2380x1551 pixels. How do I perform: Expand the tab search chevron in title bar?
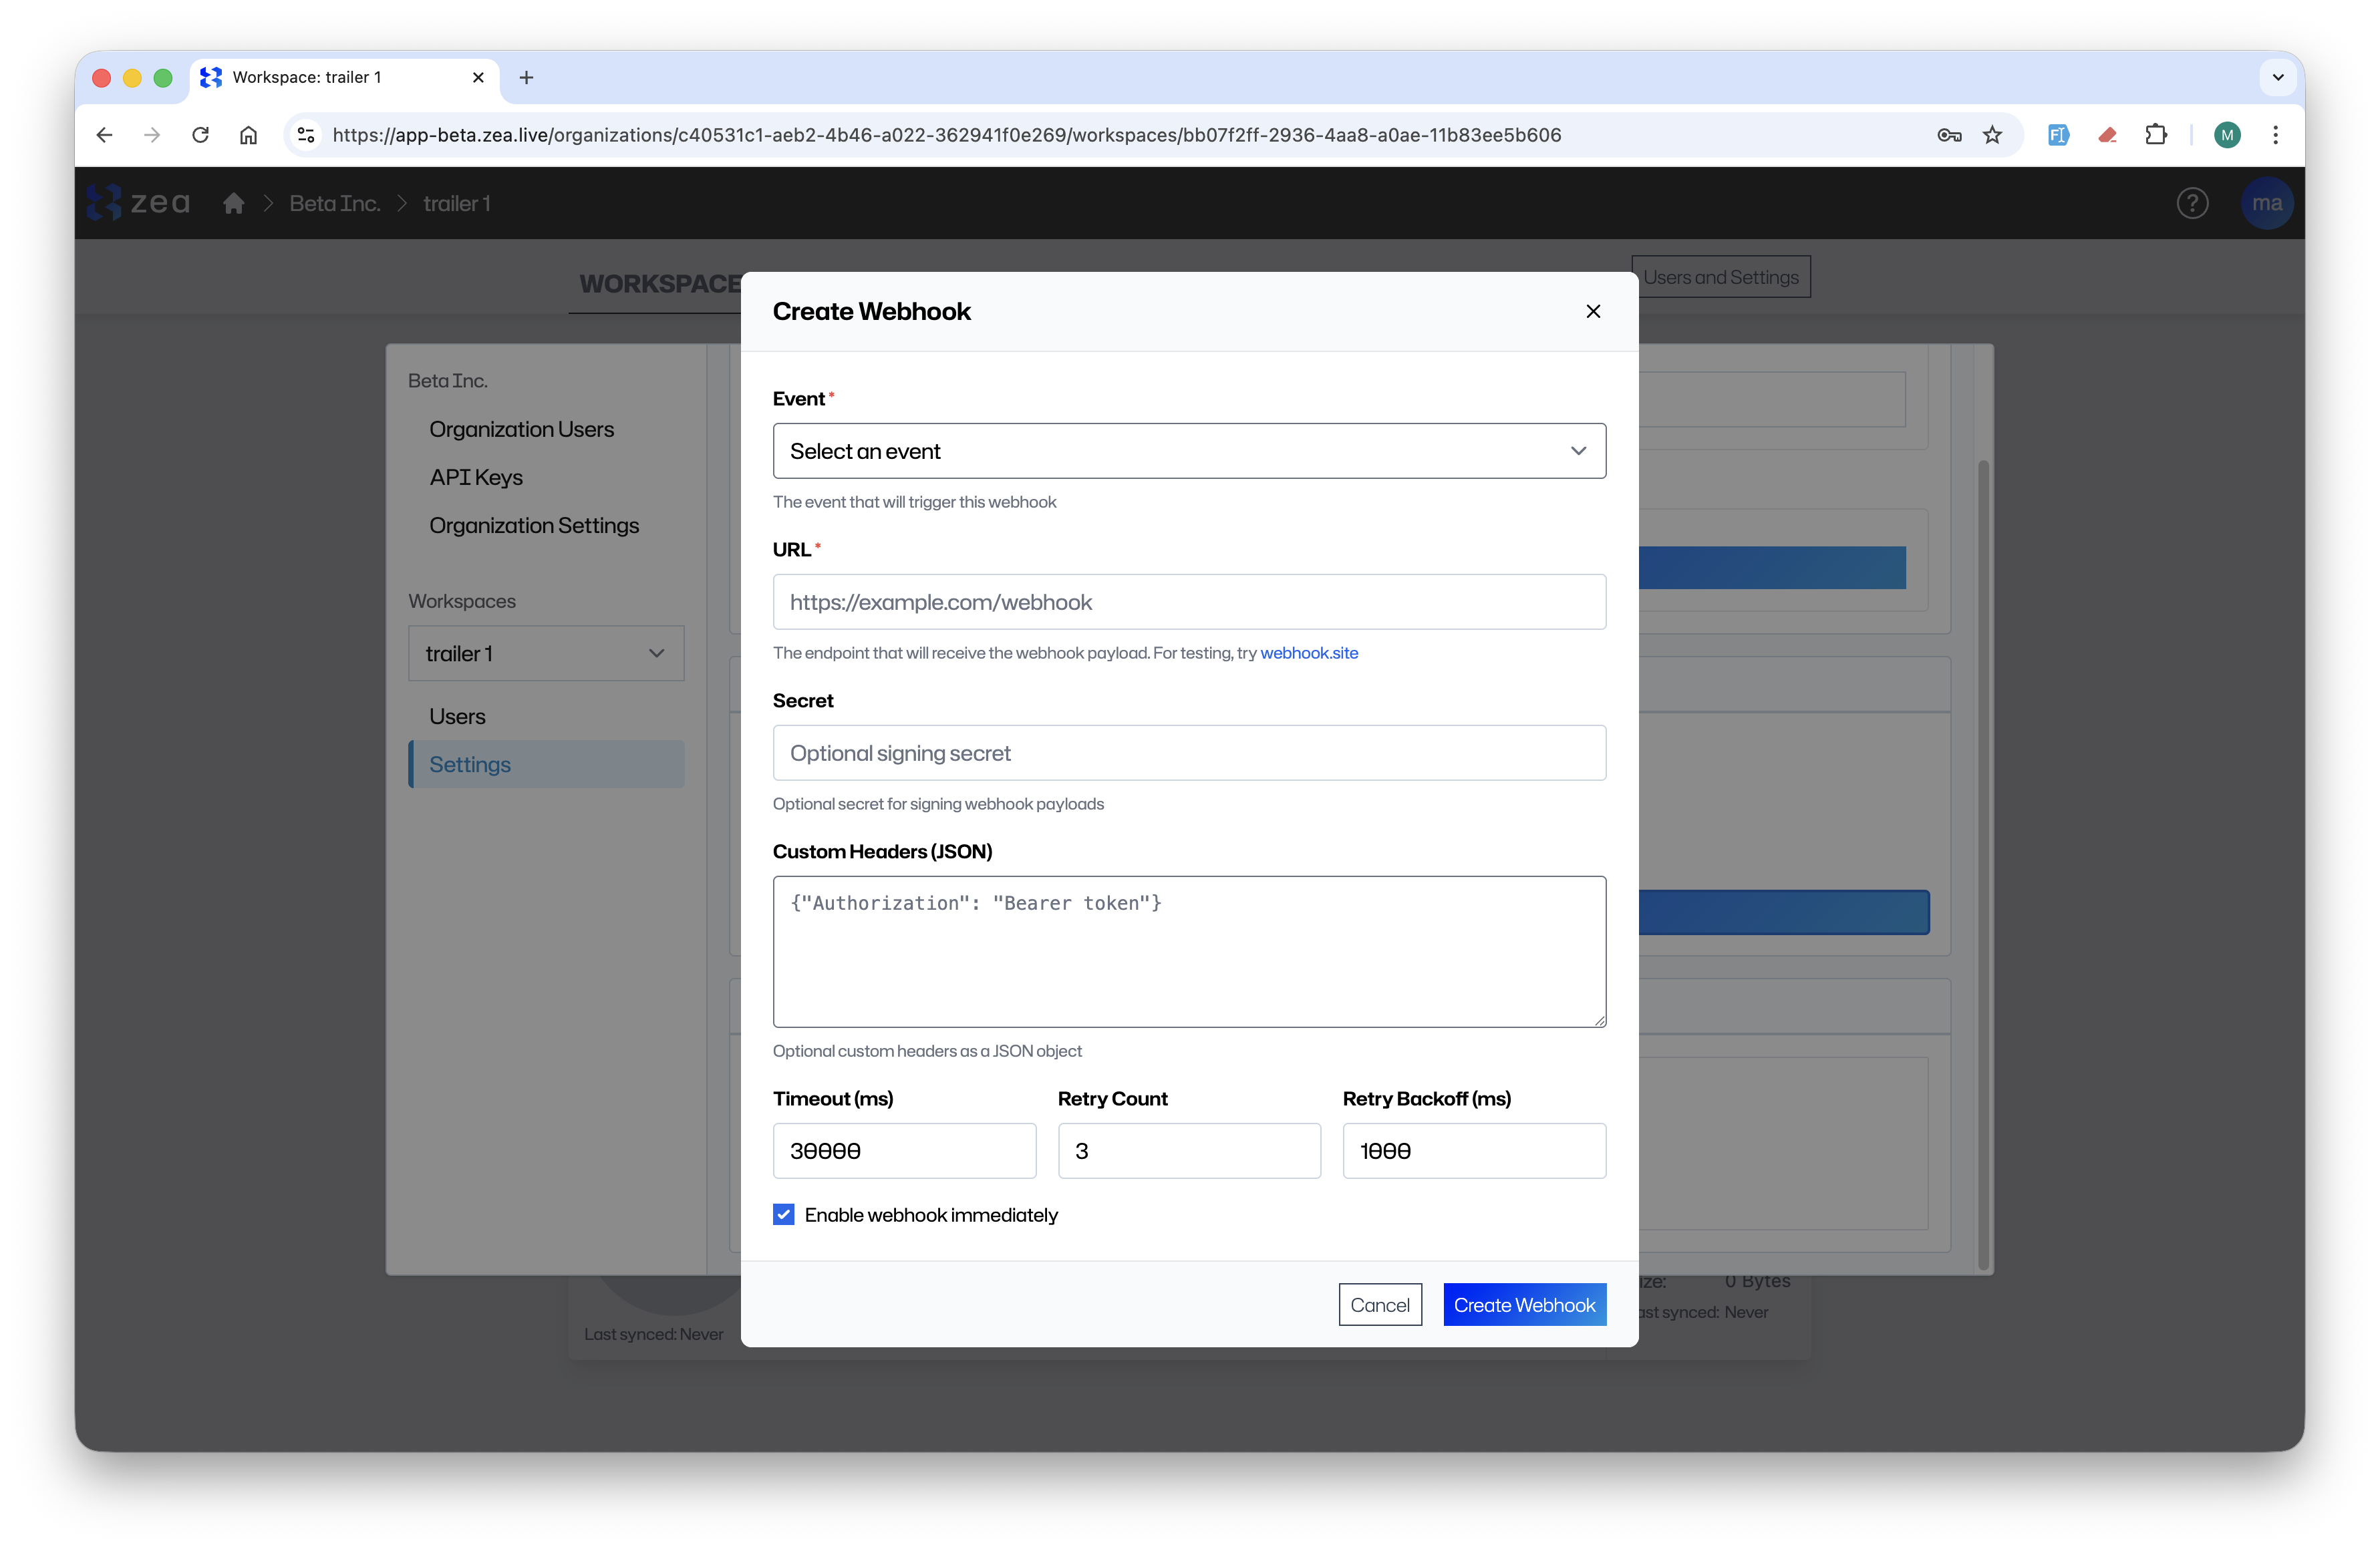click(2277, 77)
